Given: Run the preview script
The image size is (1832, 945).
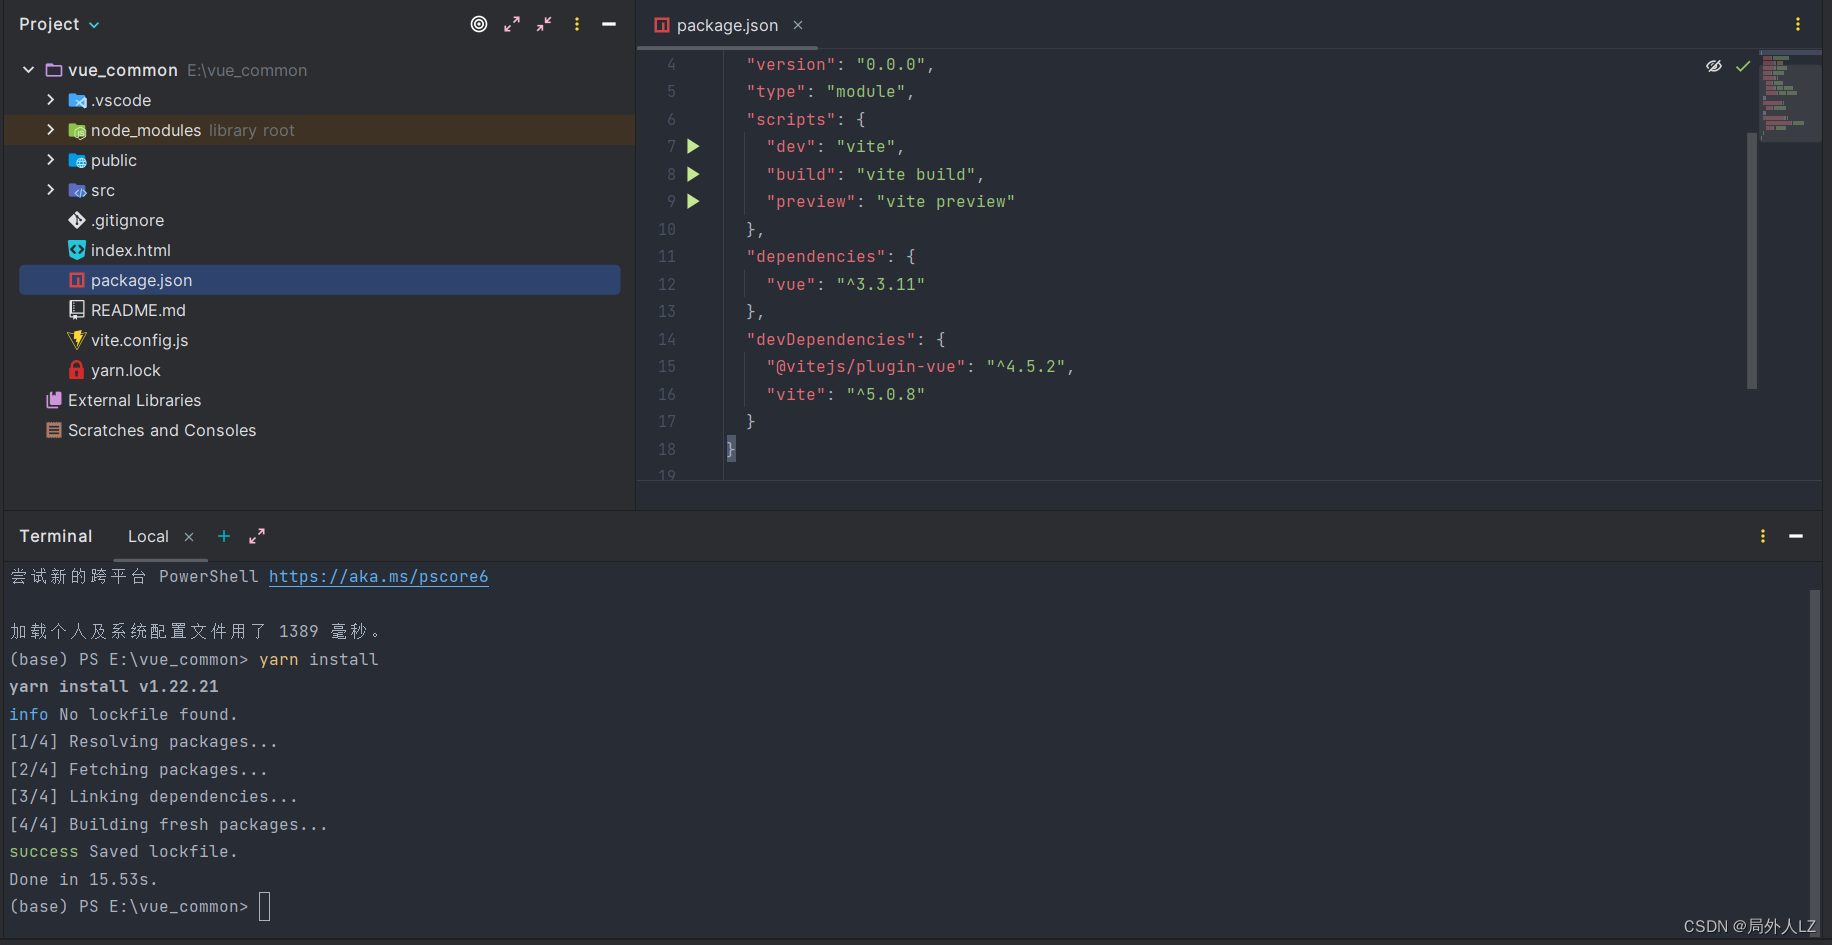Looking at the screenshot, I should tap(693, 201).
